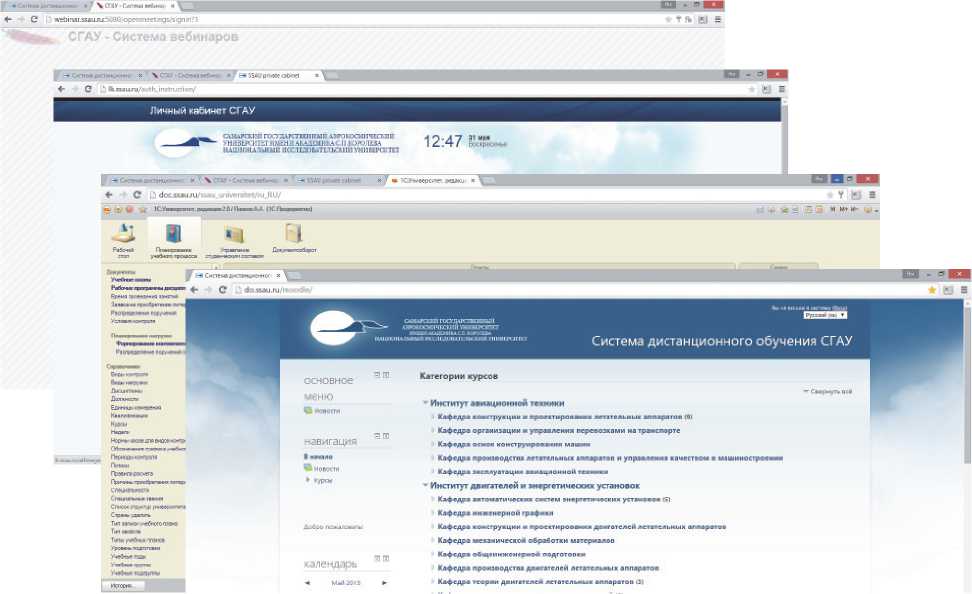
Task: Reload the webinar.ssau.ru window page
Action: point(34,19)
